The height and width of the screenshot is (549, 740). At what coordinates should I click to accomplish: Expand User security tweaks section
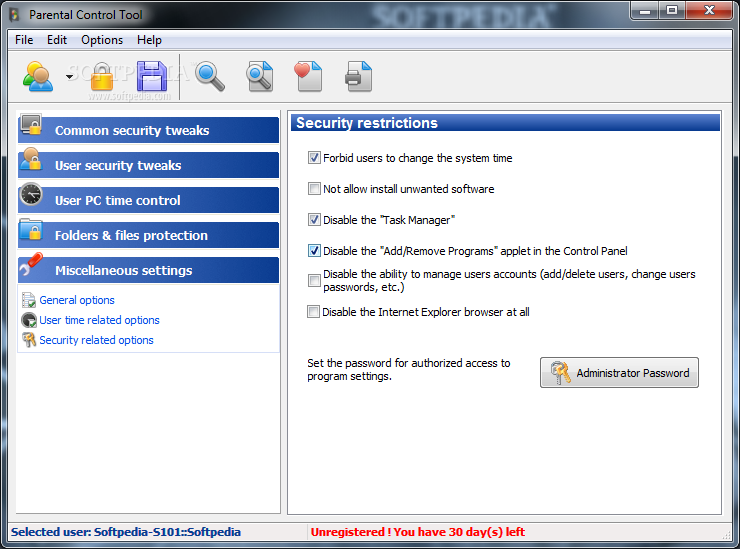[x=148, y=165]
